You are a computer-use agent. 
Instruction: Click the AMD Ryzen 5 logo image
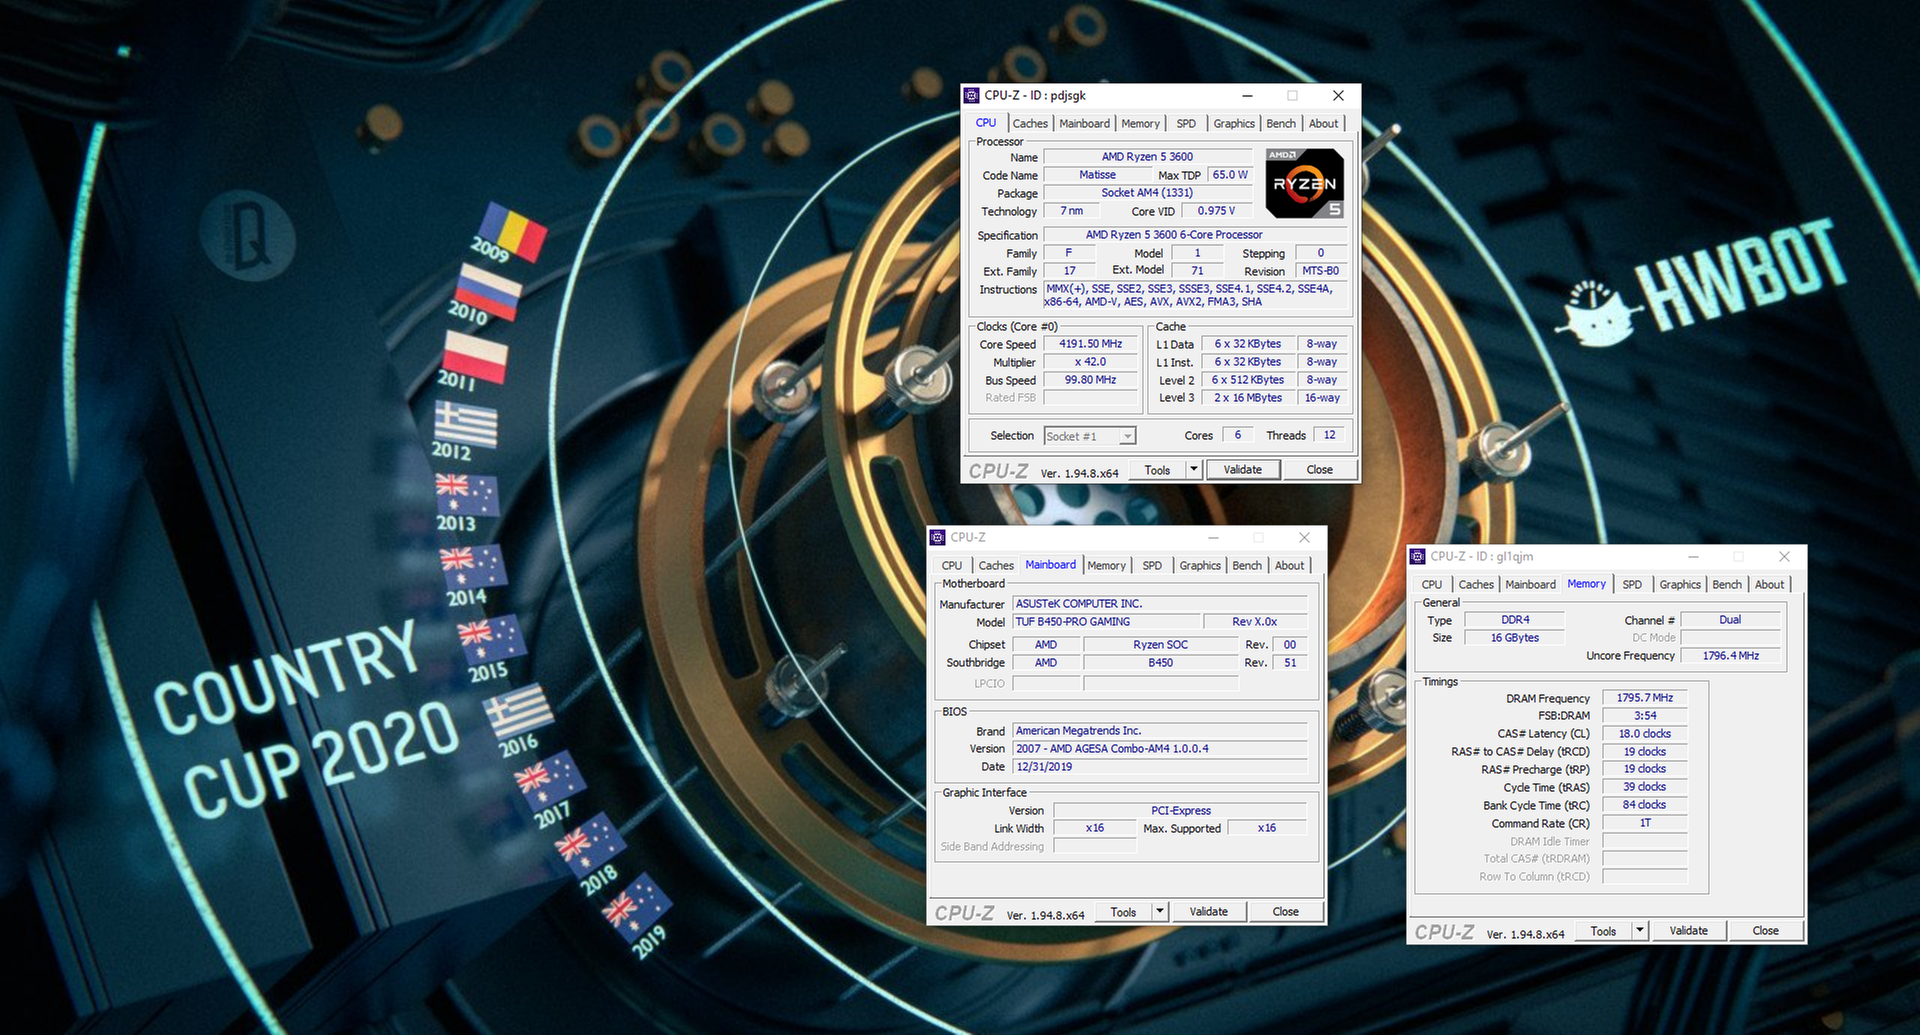[x=1305, y=184]
